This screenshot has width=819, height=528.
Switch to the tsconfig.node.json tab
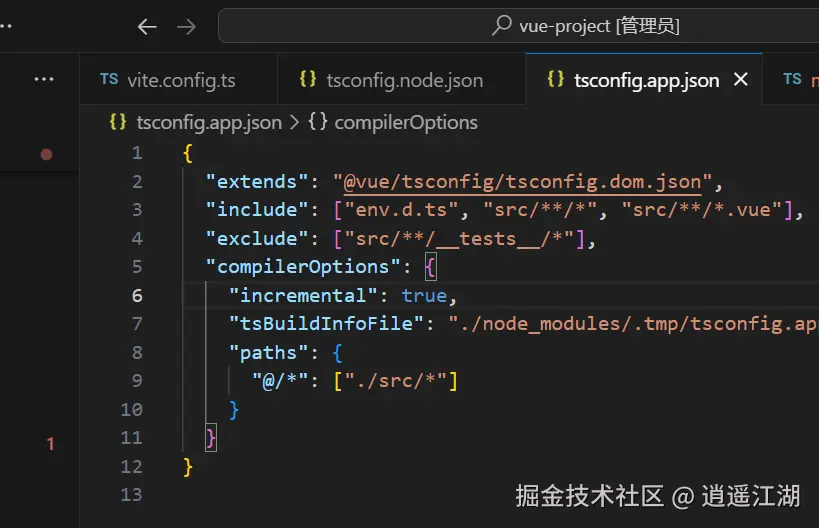tap(403, 80)
